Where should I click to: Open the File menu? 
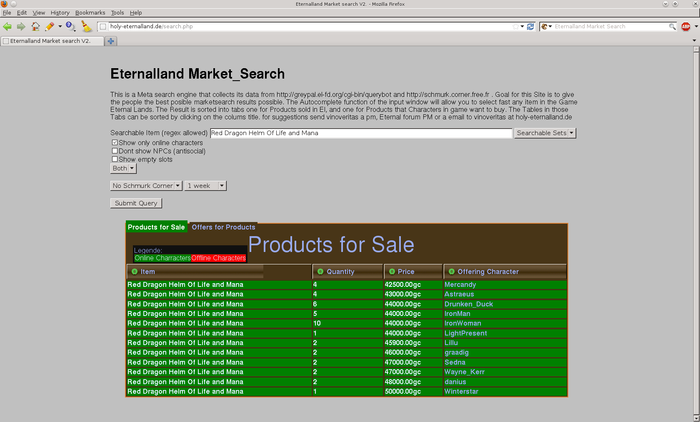click(7, 13)
